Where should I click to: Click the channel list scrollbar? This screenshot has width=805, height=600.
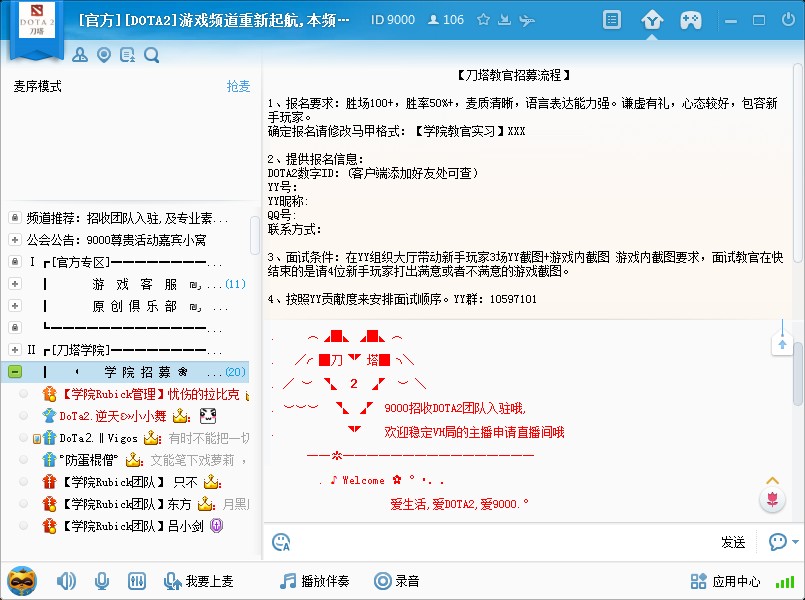click(255, 235)
